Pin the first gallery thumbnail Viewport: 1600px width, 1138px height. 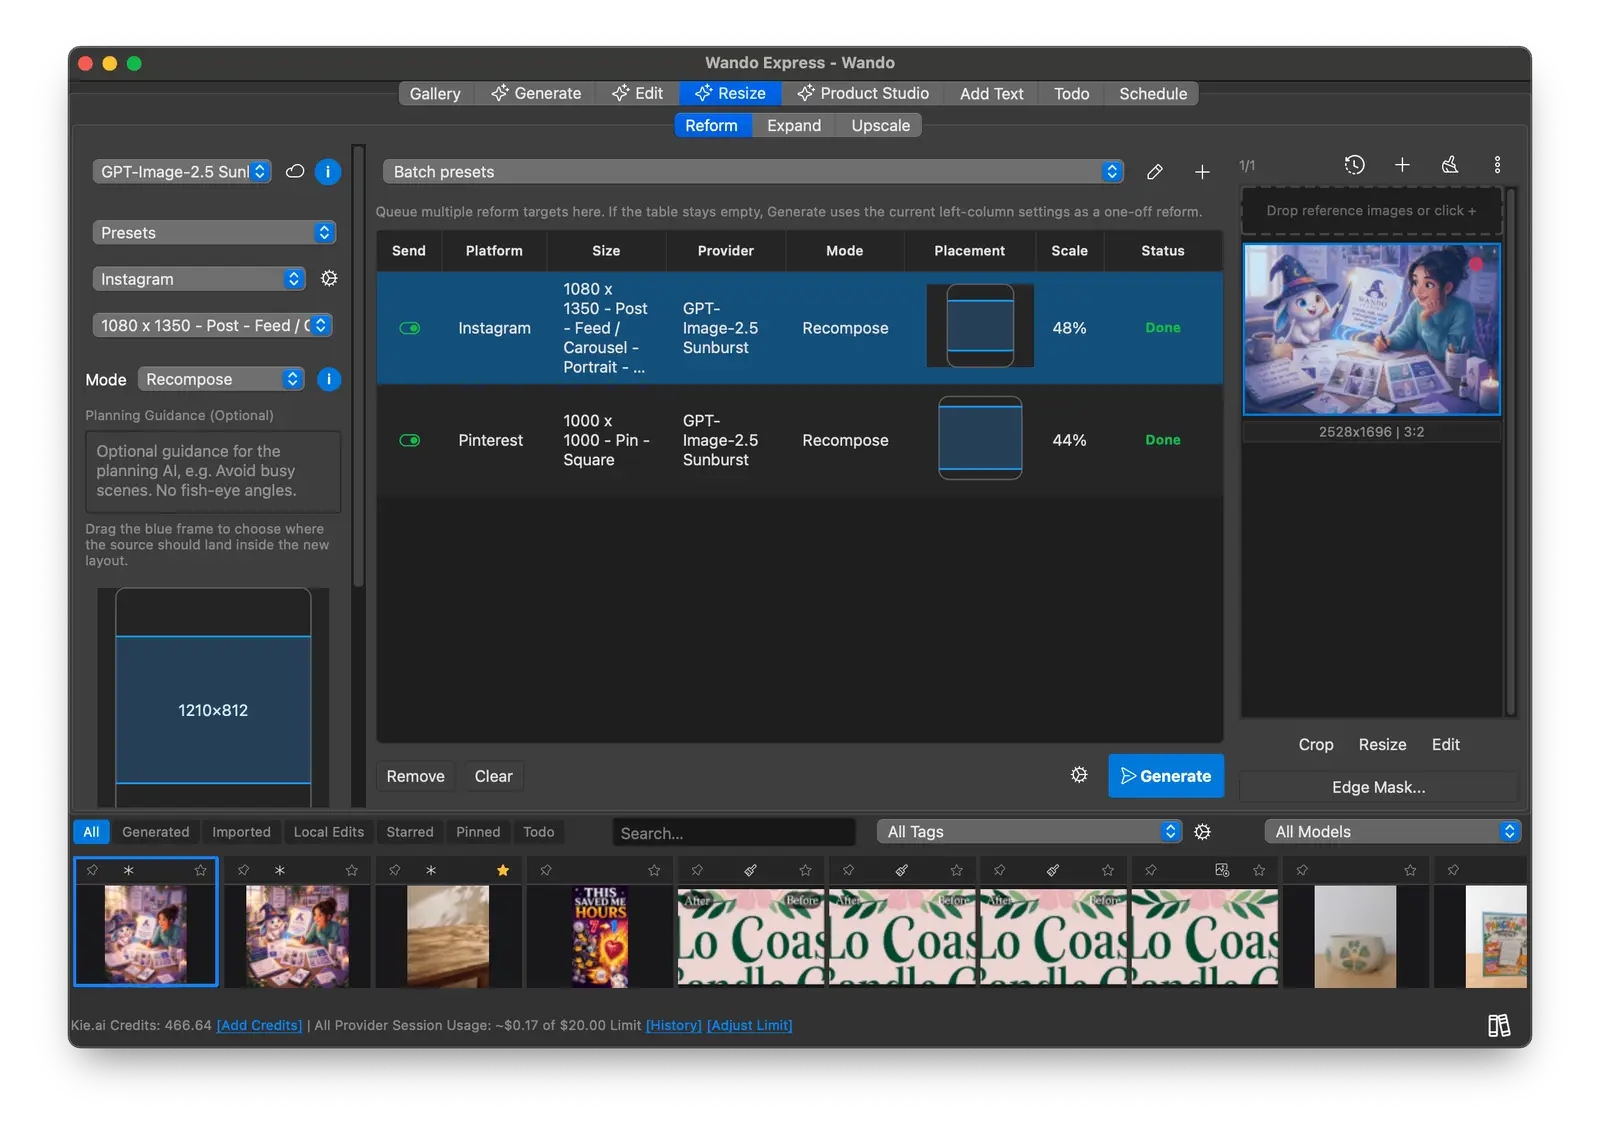[x=92, y=870]
